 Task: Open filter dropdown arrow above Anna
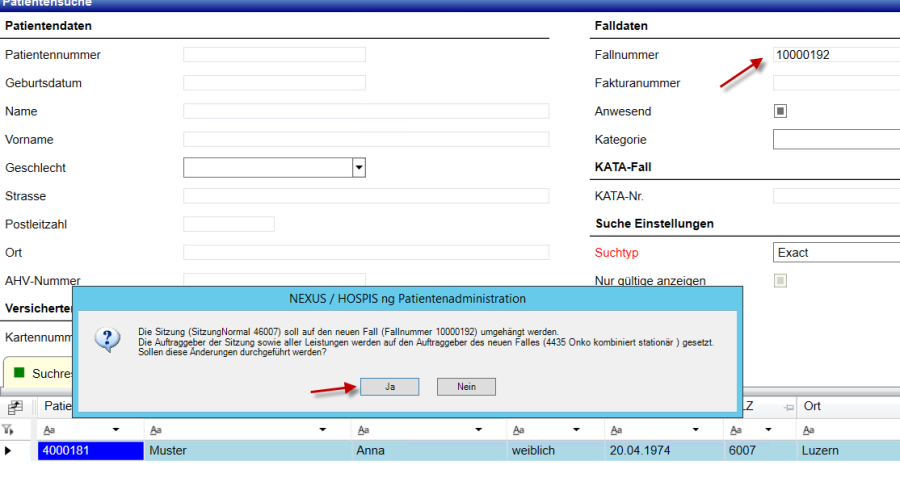coord(478,430)
